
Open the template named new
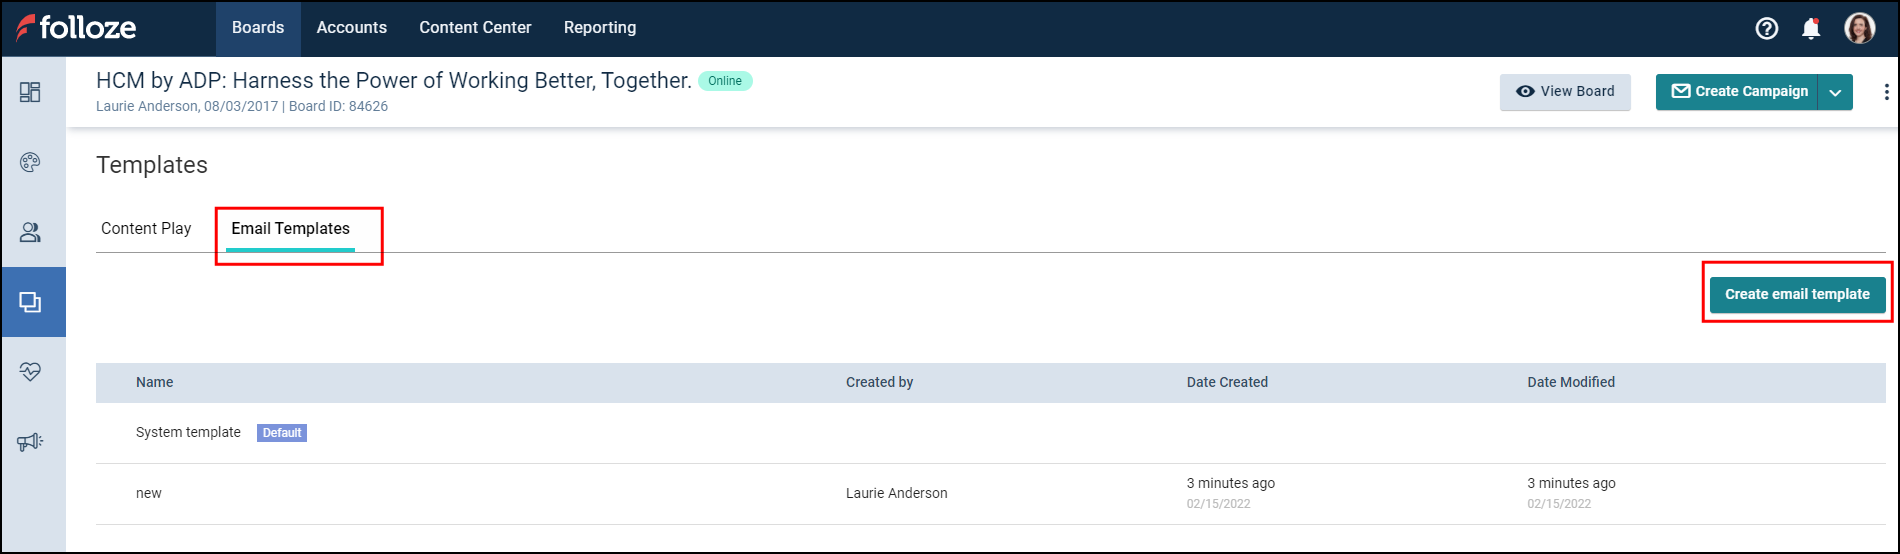149,493
